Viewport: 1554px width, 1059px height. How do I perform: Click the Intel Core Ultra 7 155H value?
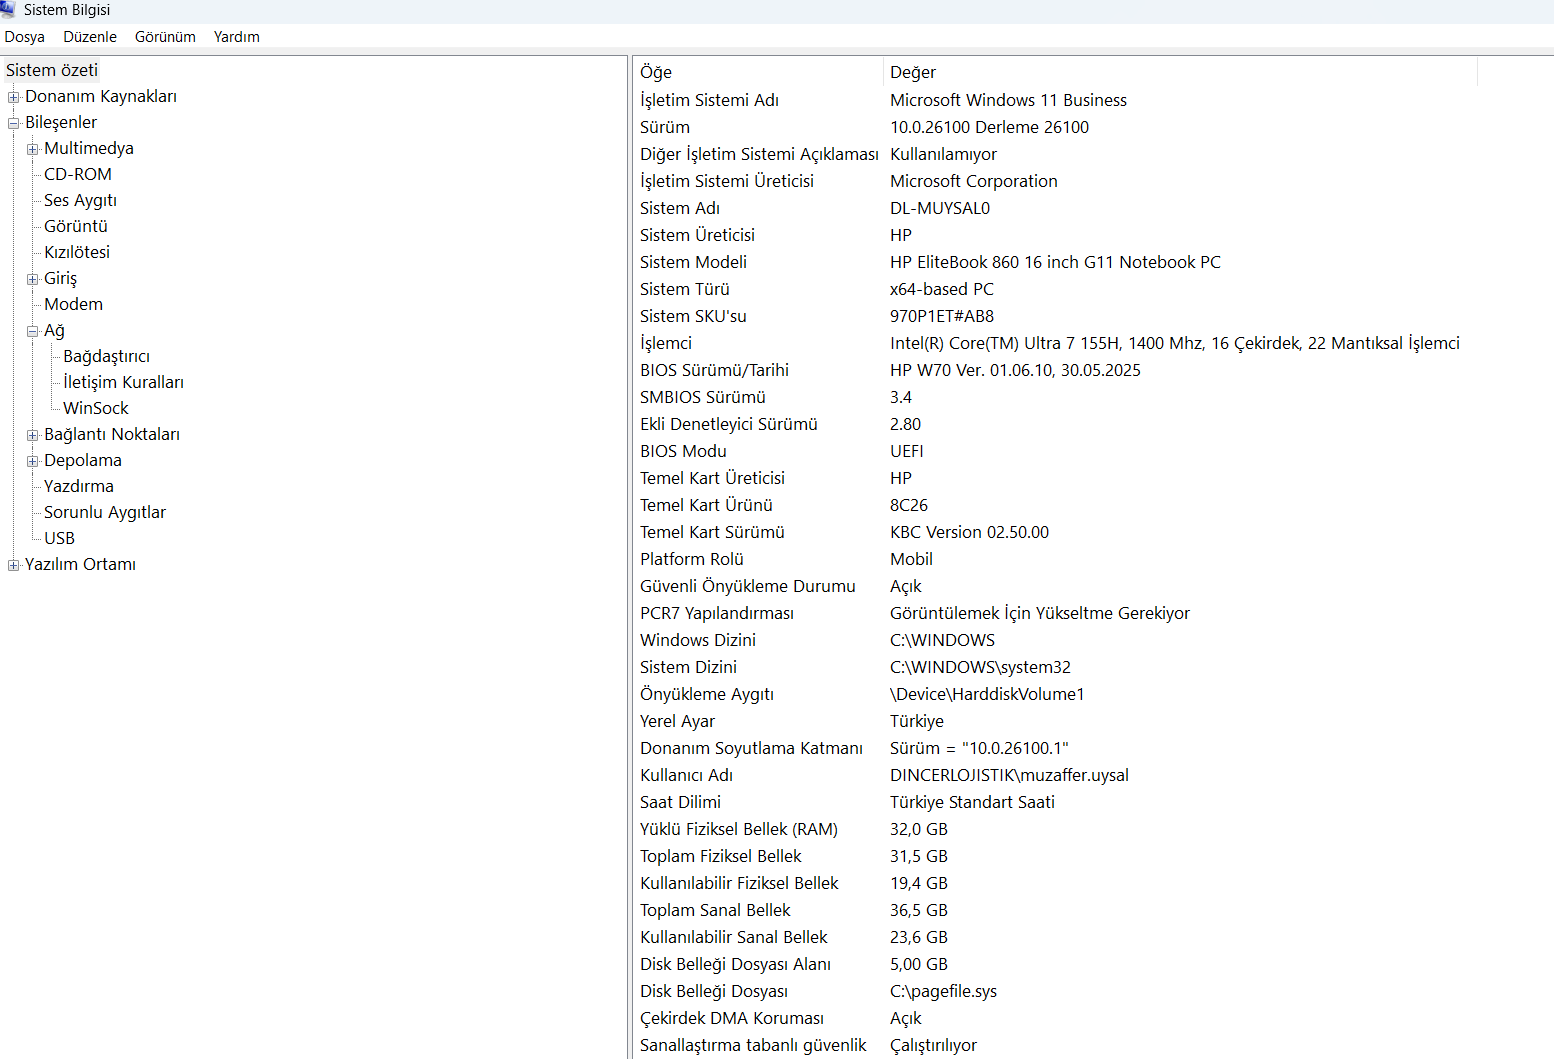[1175, 343]
